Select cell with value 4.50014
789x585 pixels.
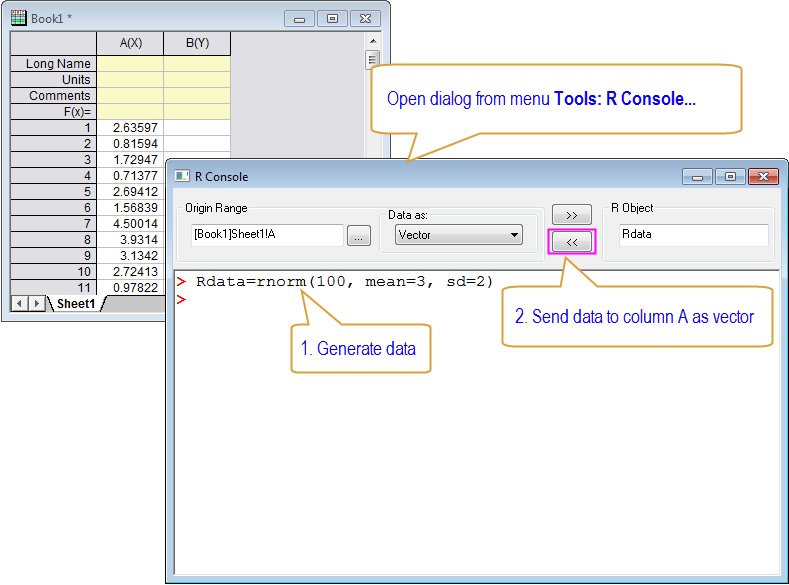click(130, 224)
